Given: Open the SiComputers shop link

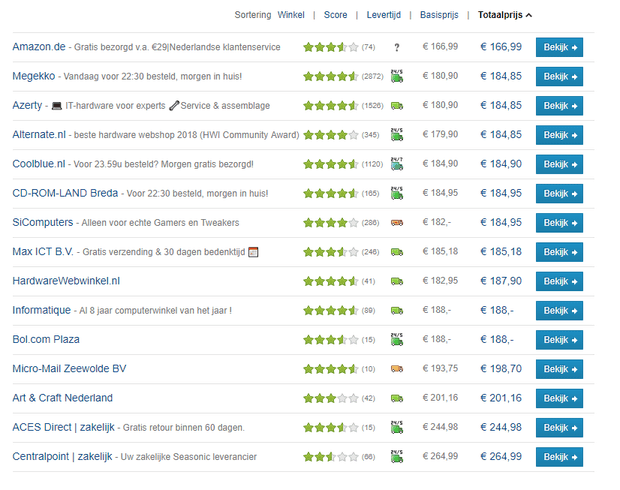Looking at the screenshot, I should click(x=43, y=222).
